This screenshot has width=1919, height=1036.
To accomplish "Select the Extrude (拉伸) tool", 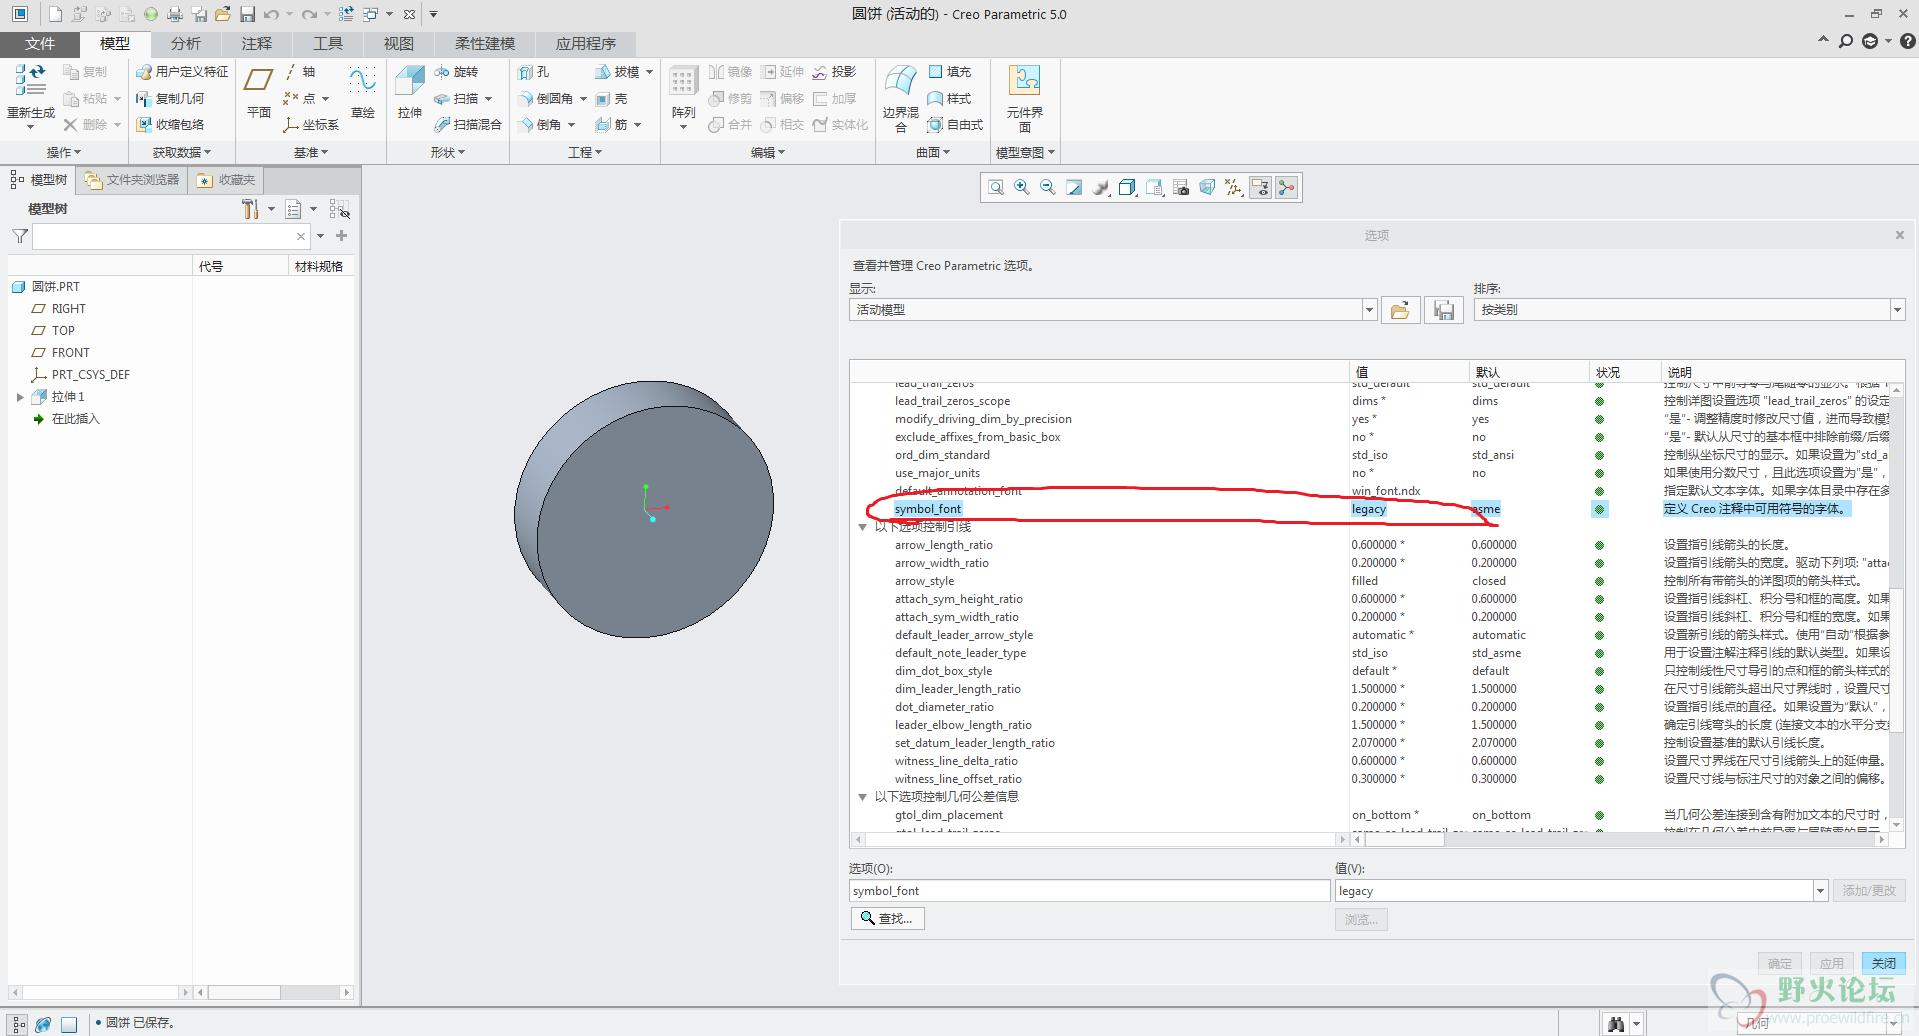I will (410, 94).
